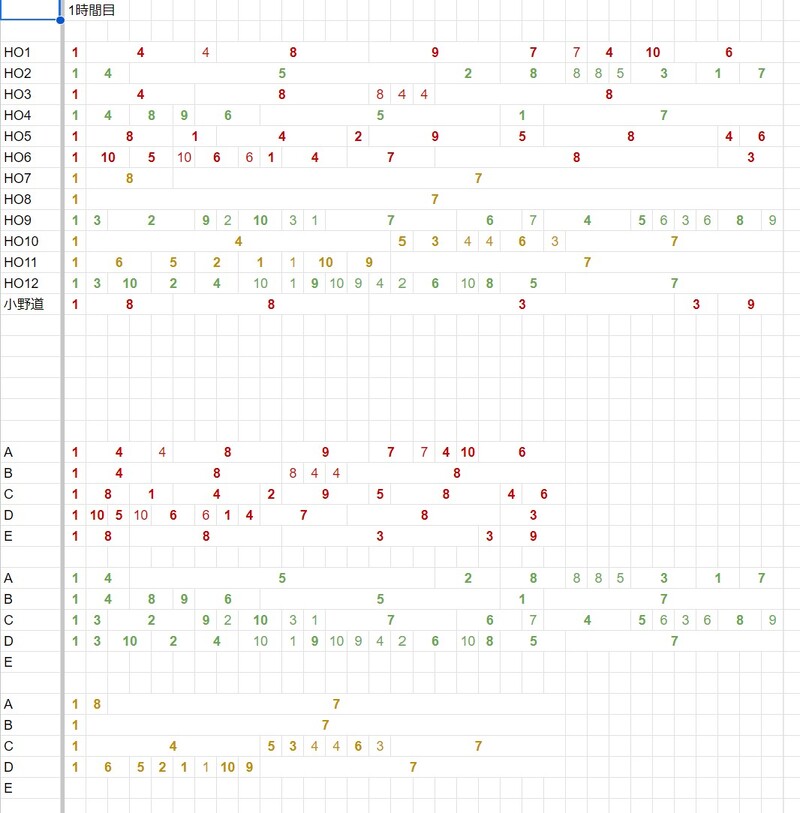Select the HO5 row label
The height and width of the screenshot is (813, 800).
click(x=17, y=136)
